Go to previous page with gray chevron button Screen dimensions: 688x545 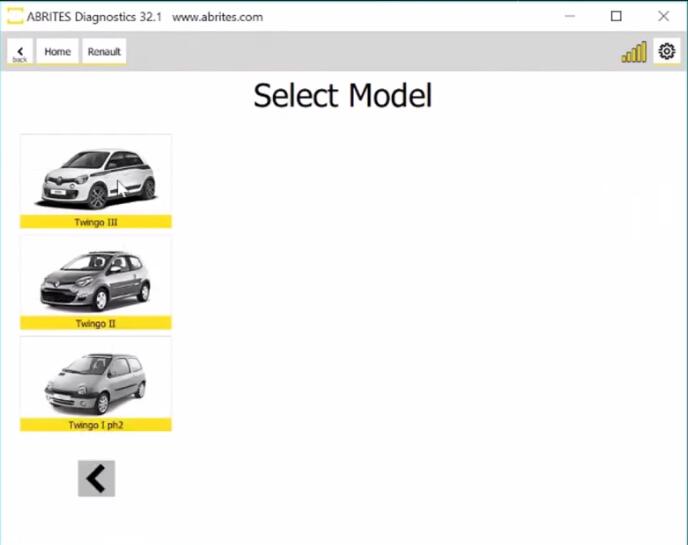(97, 478)
